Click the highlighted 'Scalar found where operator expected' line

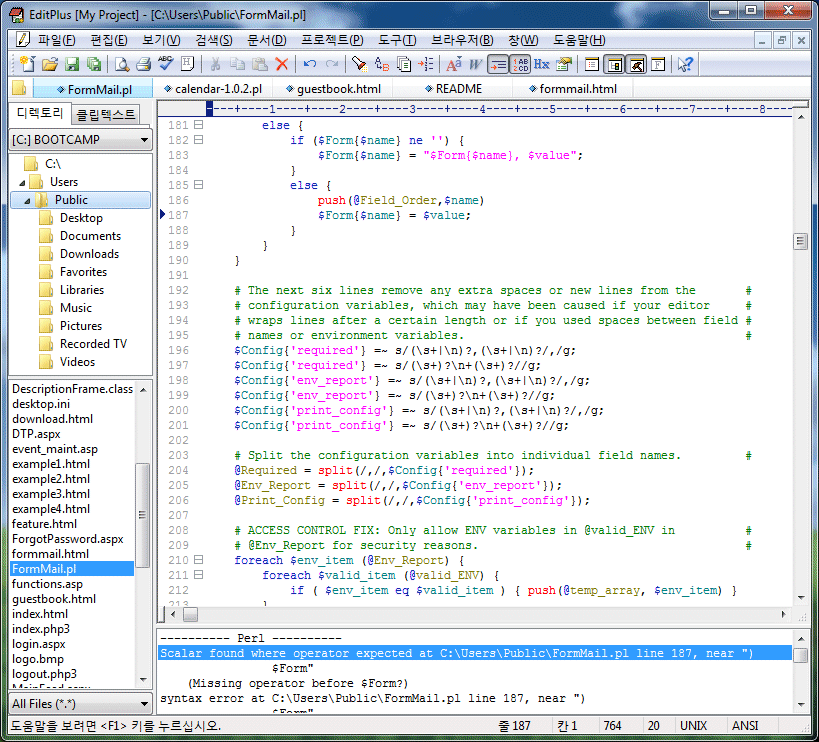pyautogui.click(x=475, y=653)
